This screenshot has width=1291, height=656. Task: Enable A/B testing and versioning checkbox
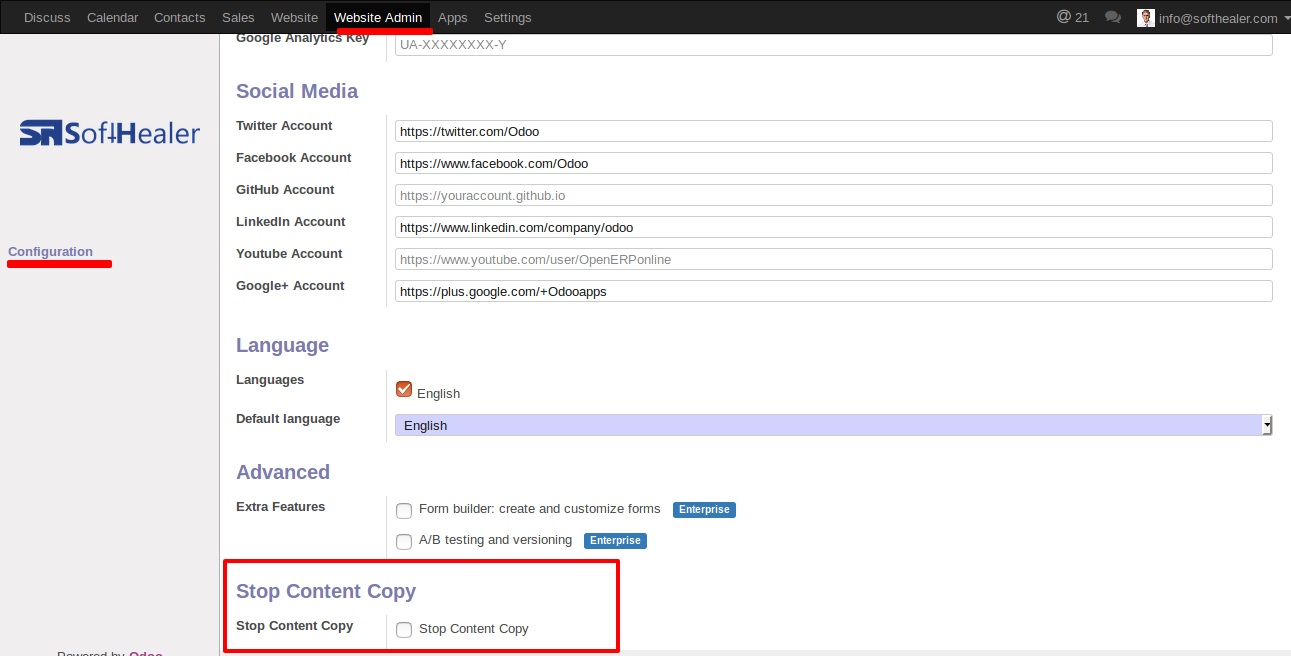click(x=404, y=542)
